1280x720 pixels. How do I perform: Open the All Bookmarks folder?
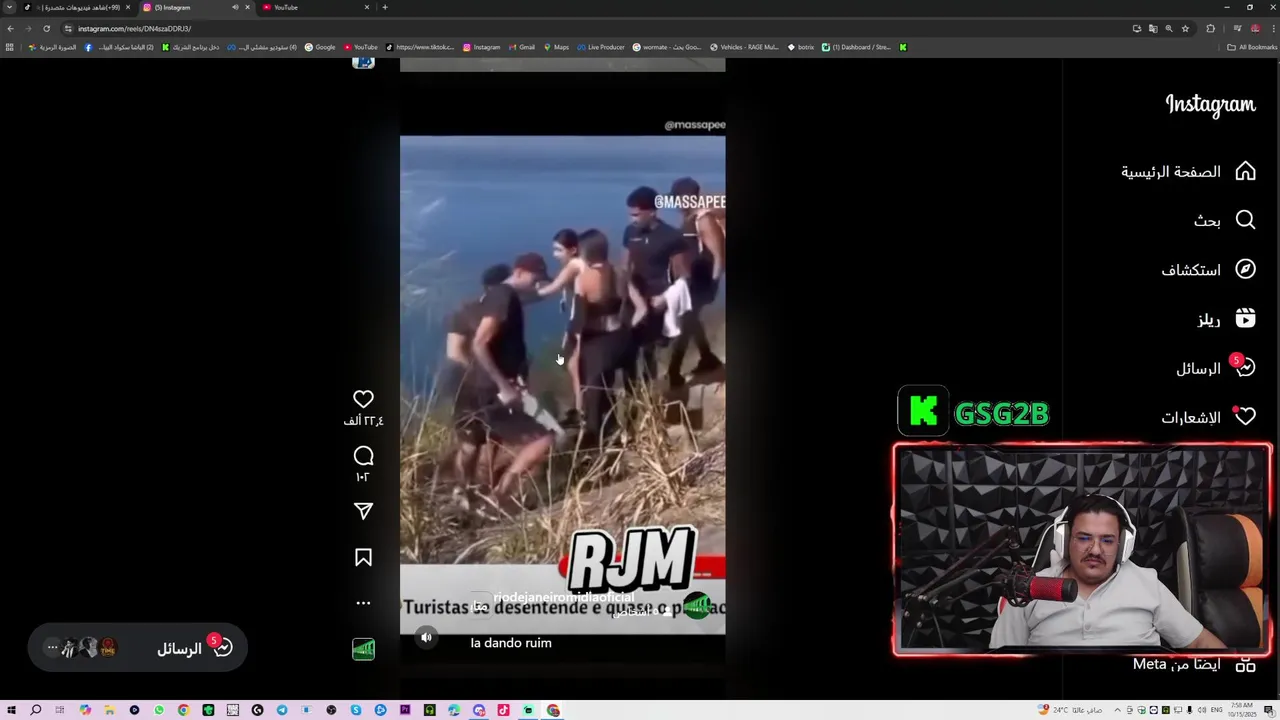point(1252,47)
